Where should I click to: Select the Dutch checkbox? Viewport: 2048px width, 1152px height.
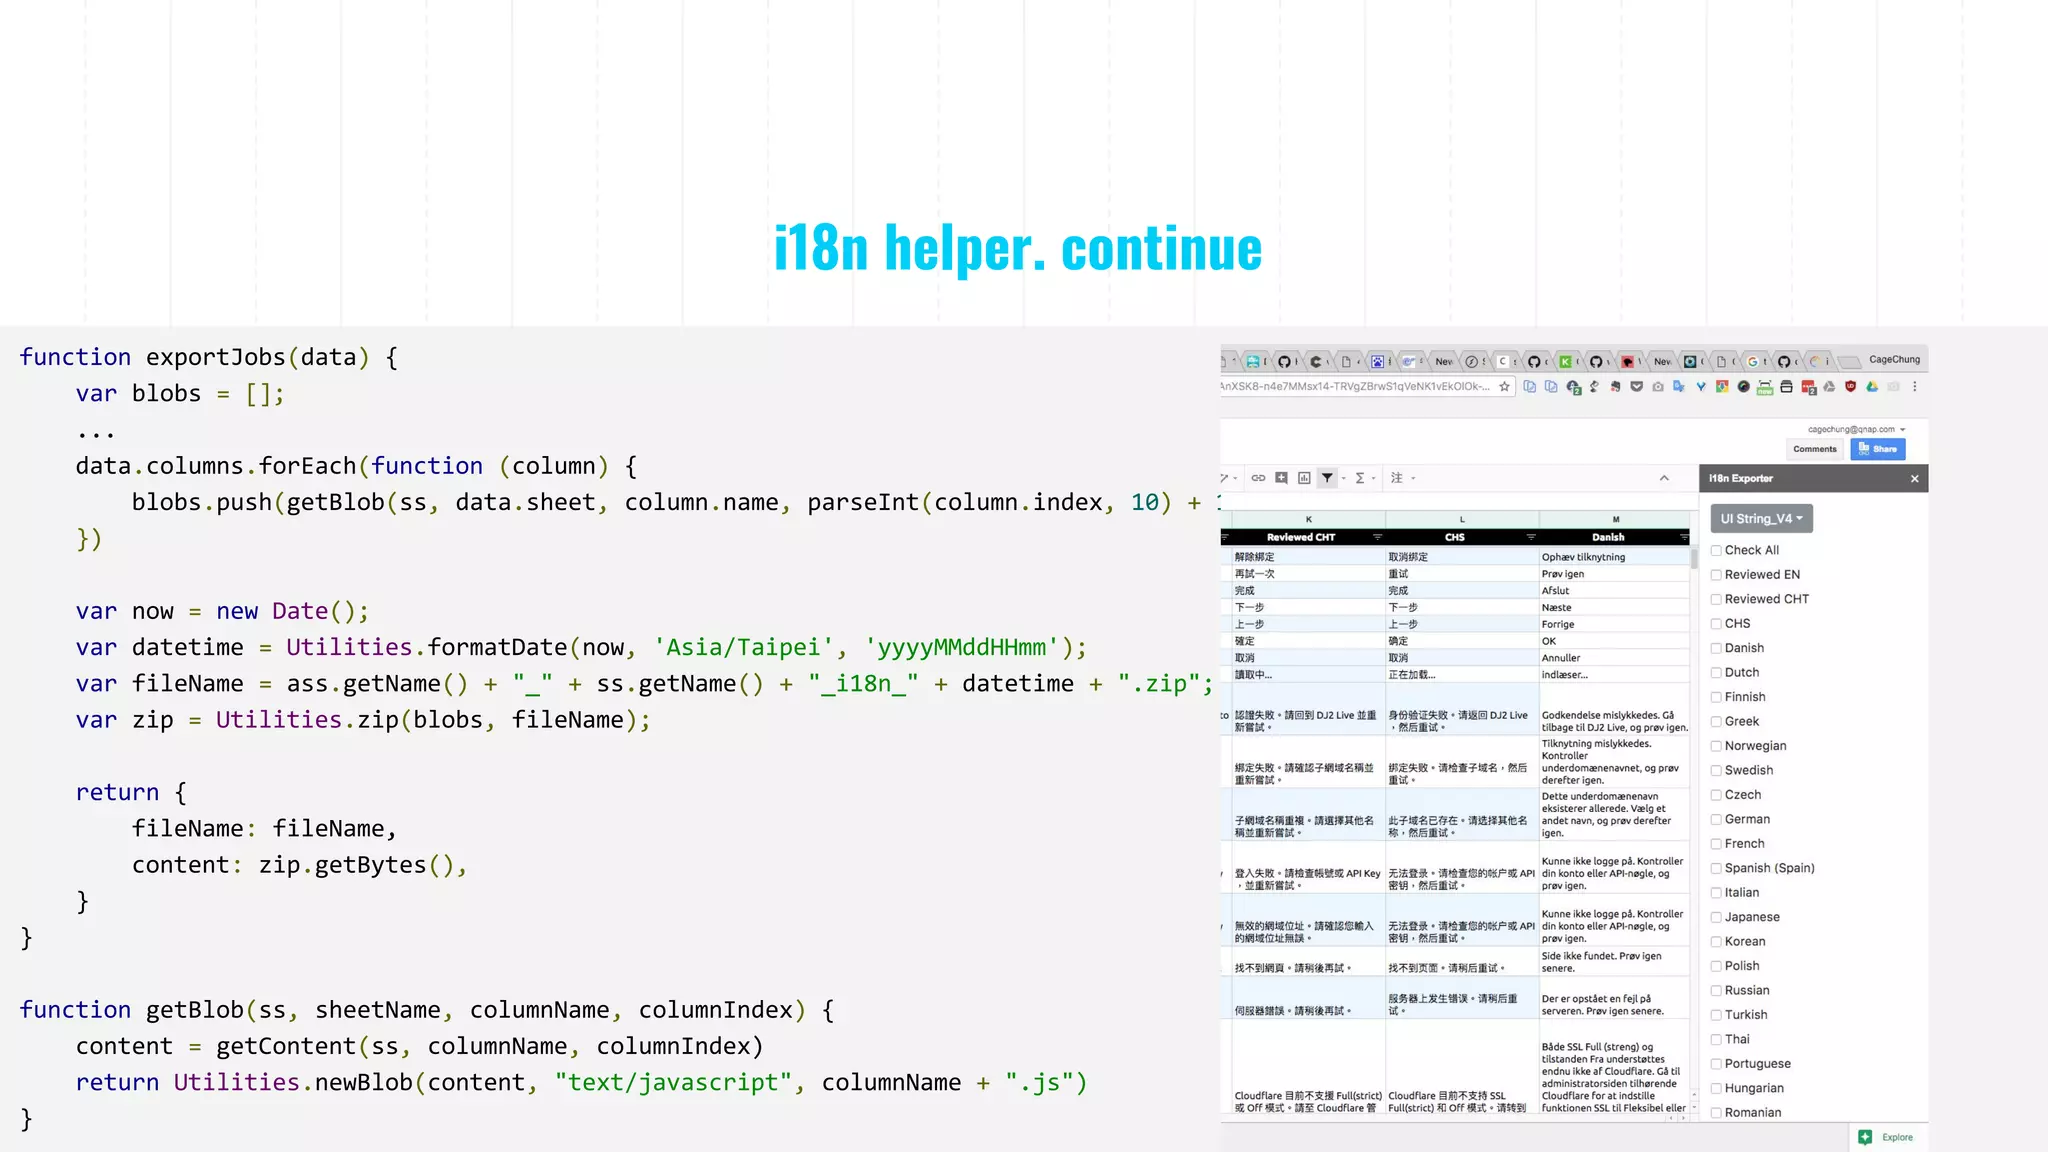pos(1716,673)
